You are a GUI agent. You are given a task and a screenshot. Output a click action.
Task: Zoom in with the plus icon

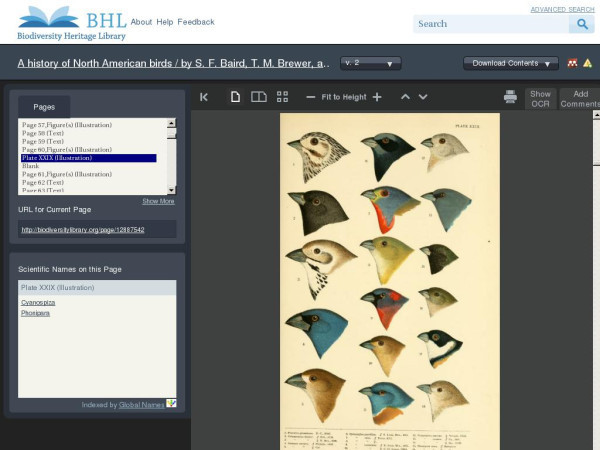(x=377, y=97)
